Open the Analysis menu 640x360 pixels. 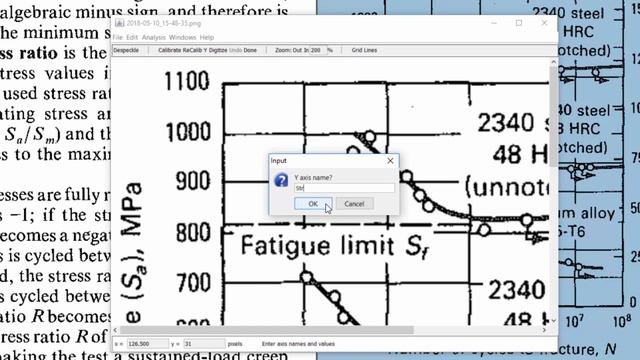click(x=153, y=37)
